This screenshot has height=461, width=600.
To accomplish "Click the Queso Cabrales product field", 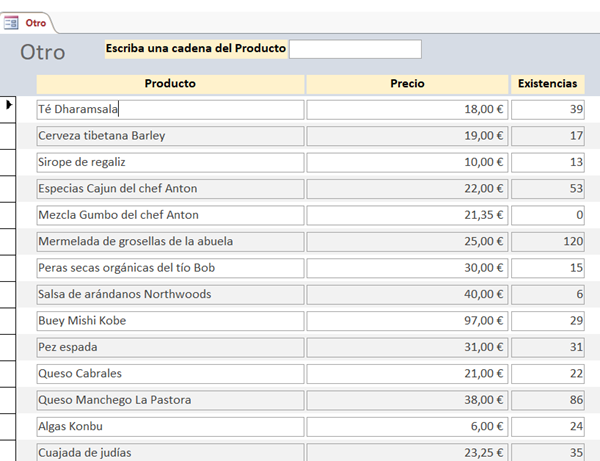I will (x=170, y=373).
